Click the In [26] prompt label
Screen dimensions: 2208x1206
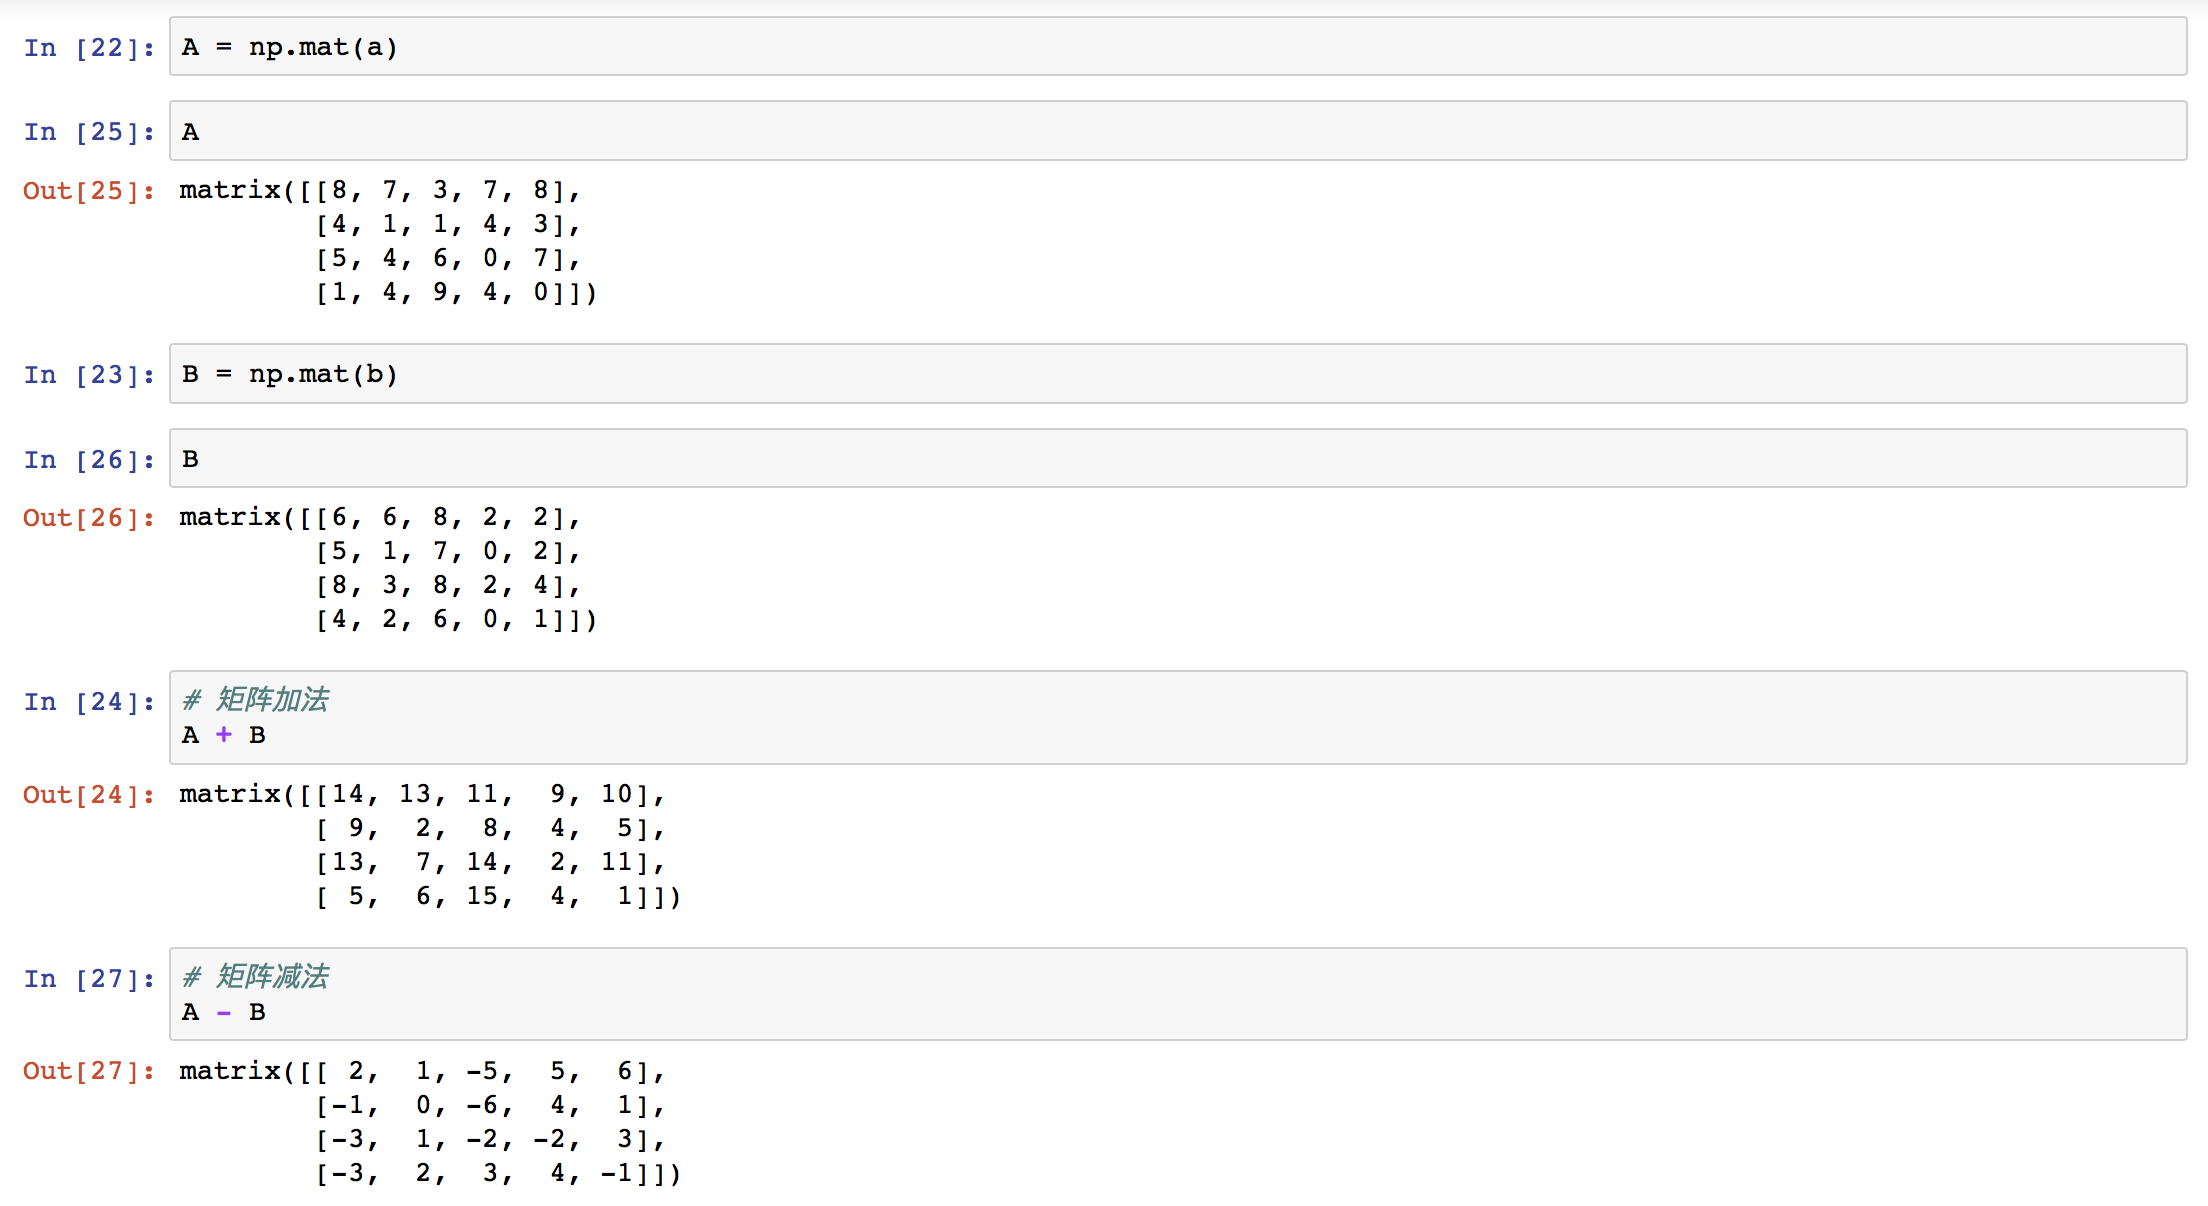pos(90,460)
